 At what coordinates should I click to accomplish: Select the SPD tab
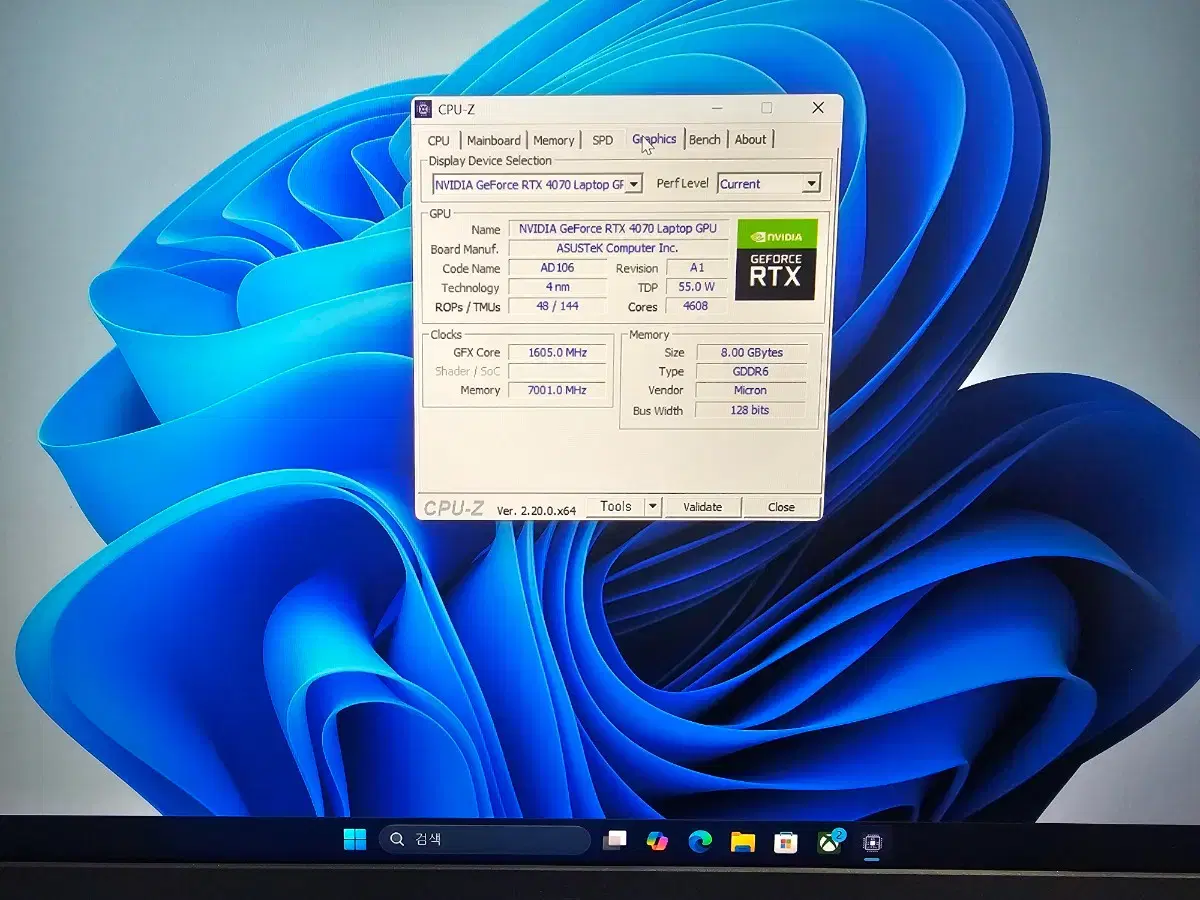click(602, 140)
